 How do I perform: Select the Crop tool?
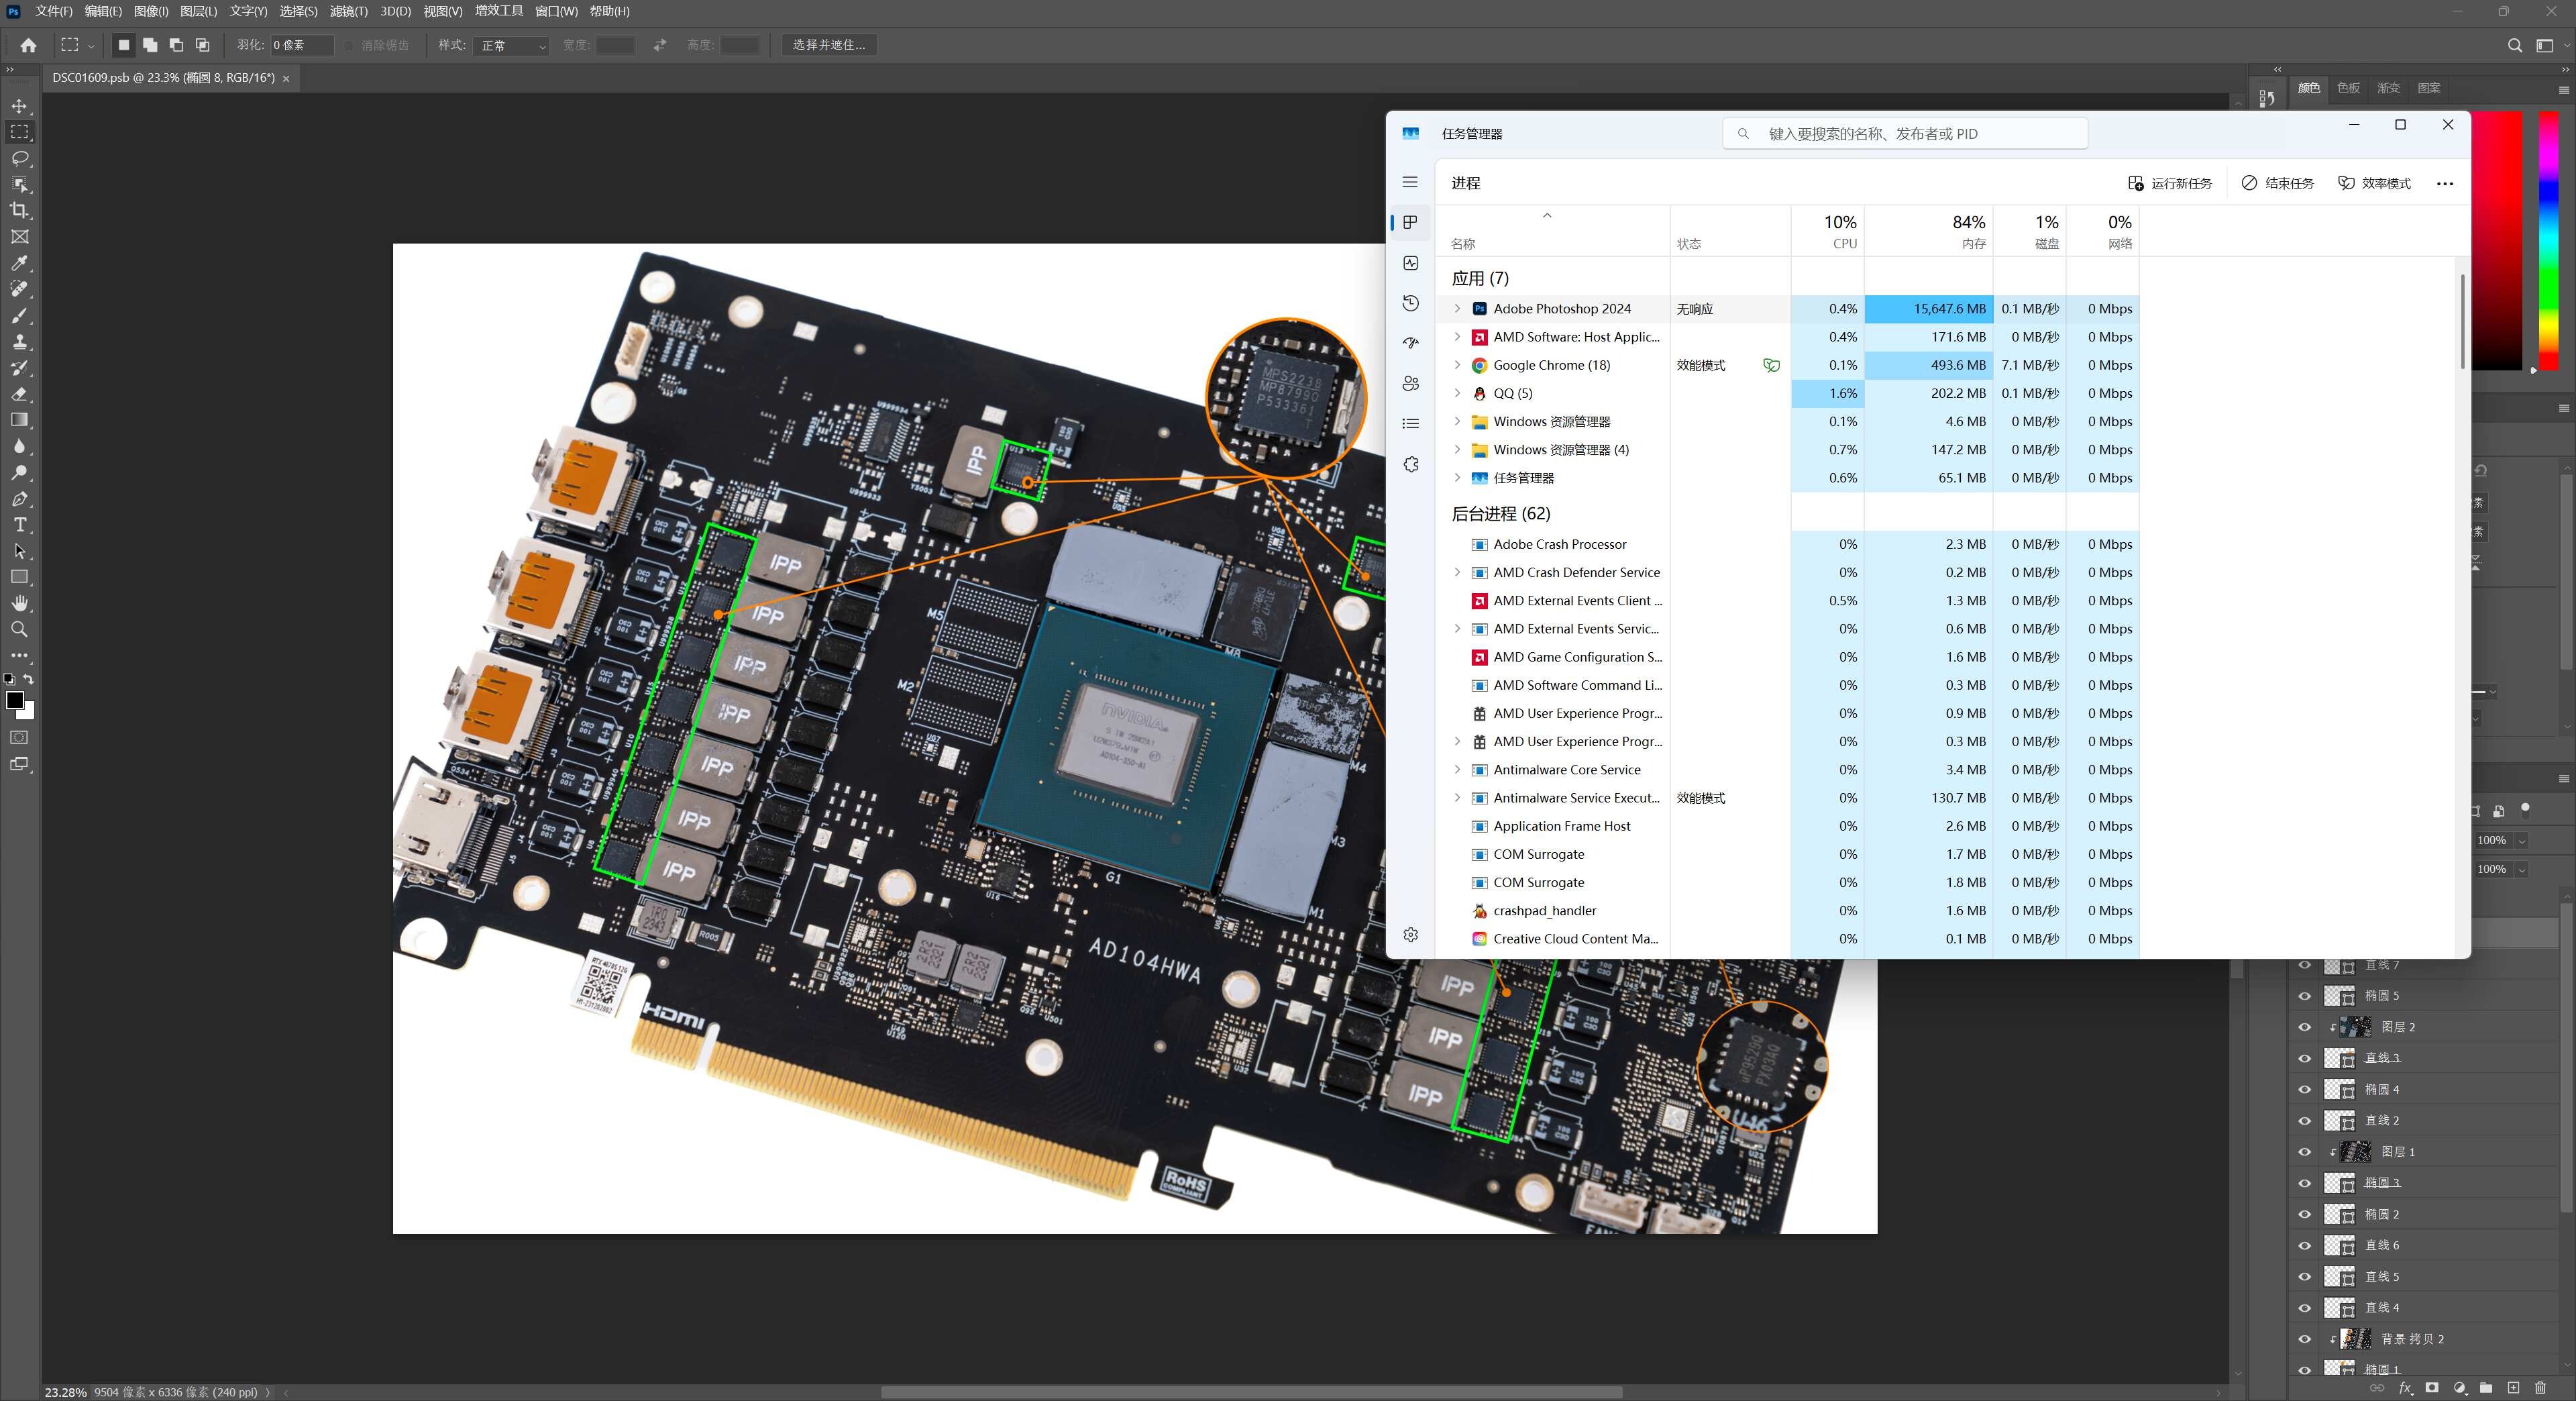tap(19, 210)
